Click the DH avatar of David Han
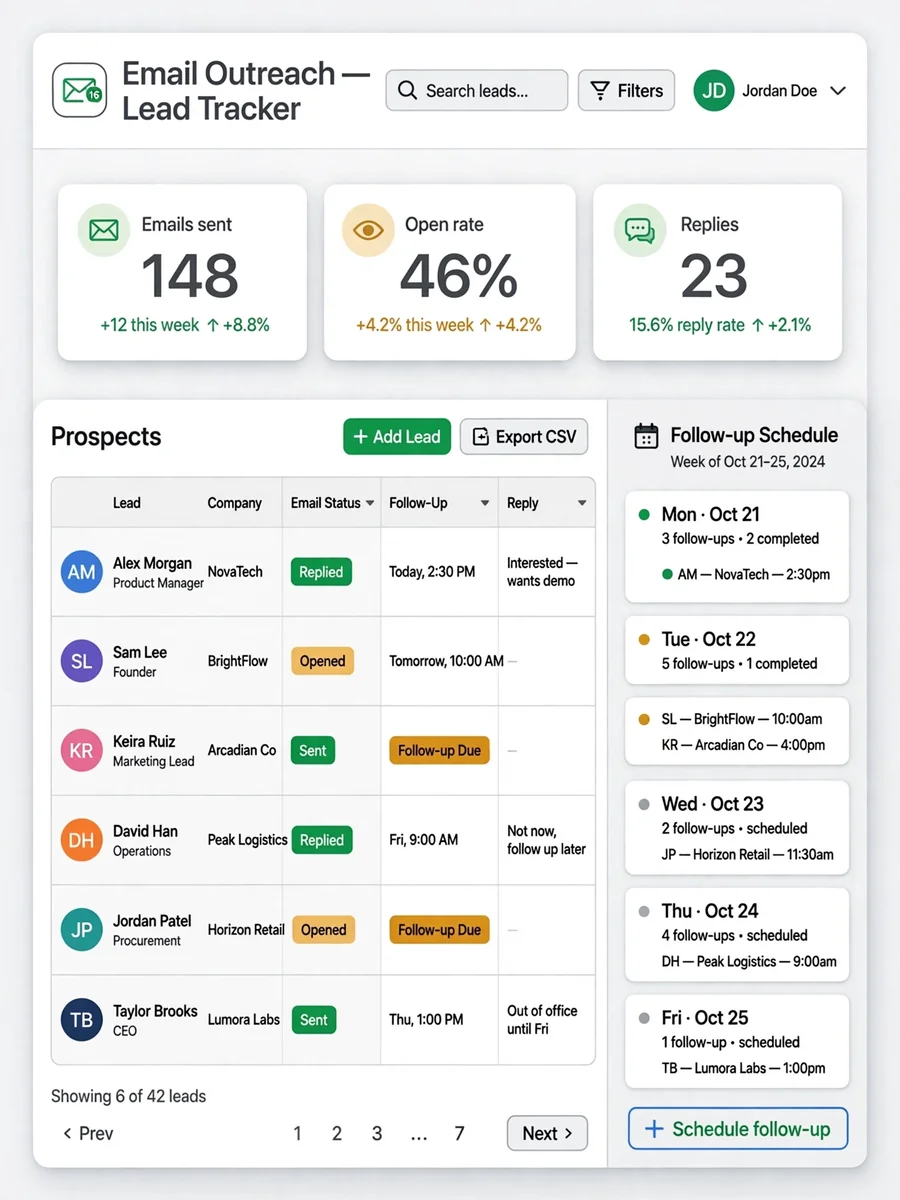 81,840
